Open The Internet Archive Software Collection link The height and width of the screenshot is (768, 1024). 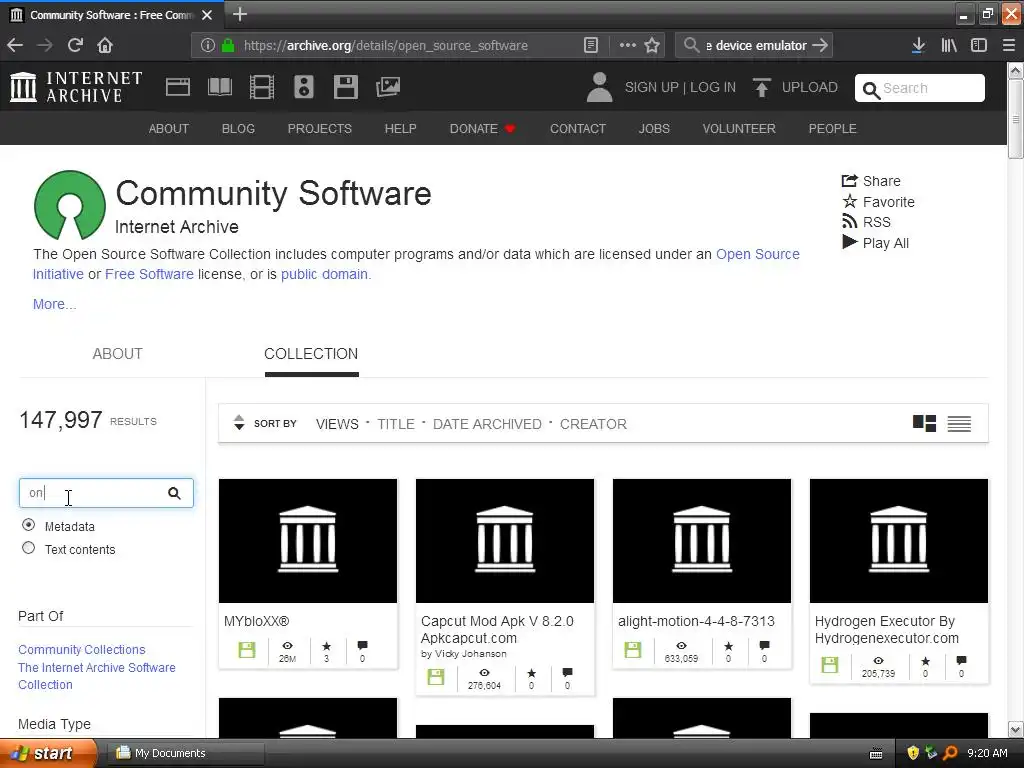tap(97, 676)
